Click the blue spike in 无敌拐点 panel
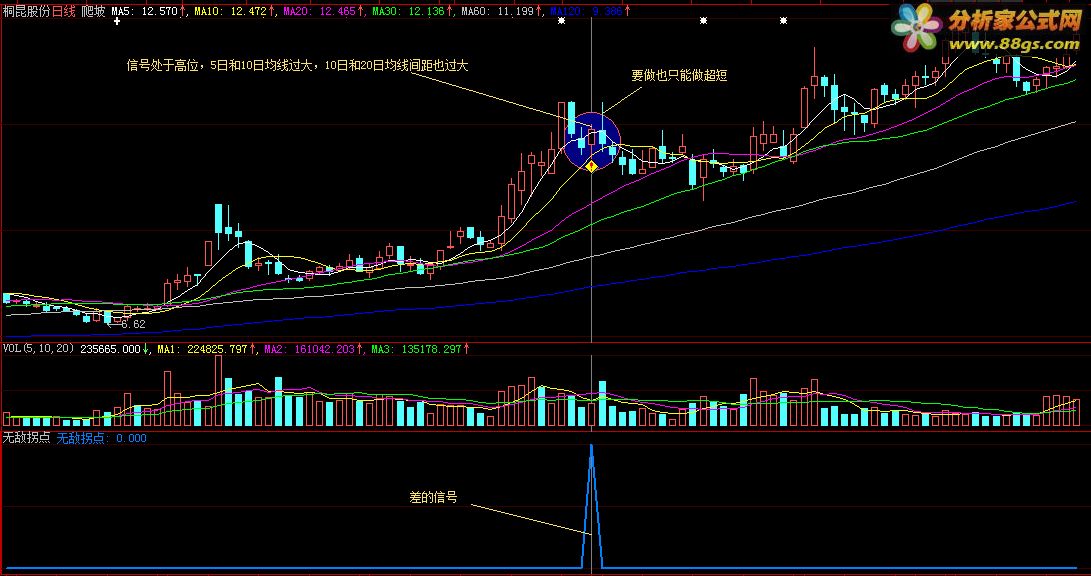The width and height of the screenshot is (1091, 576). 592,506
